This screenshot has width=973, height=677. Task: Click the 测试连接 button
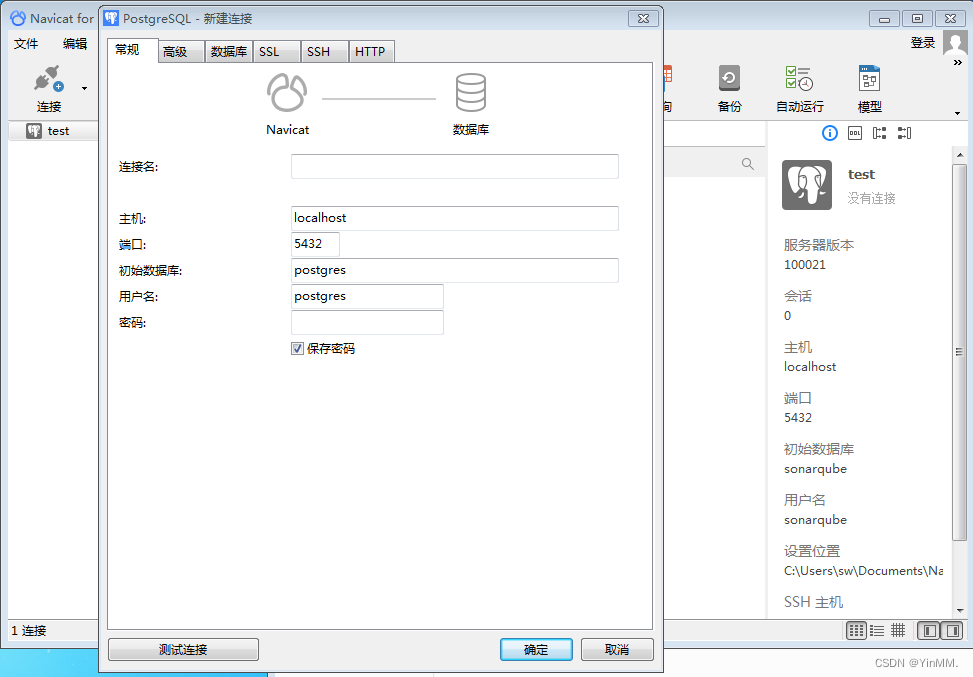click(183, 650)
